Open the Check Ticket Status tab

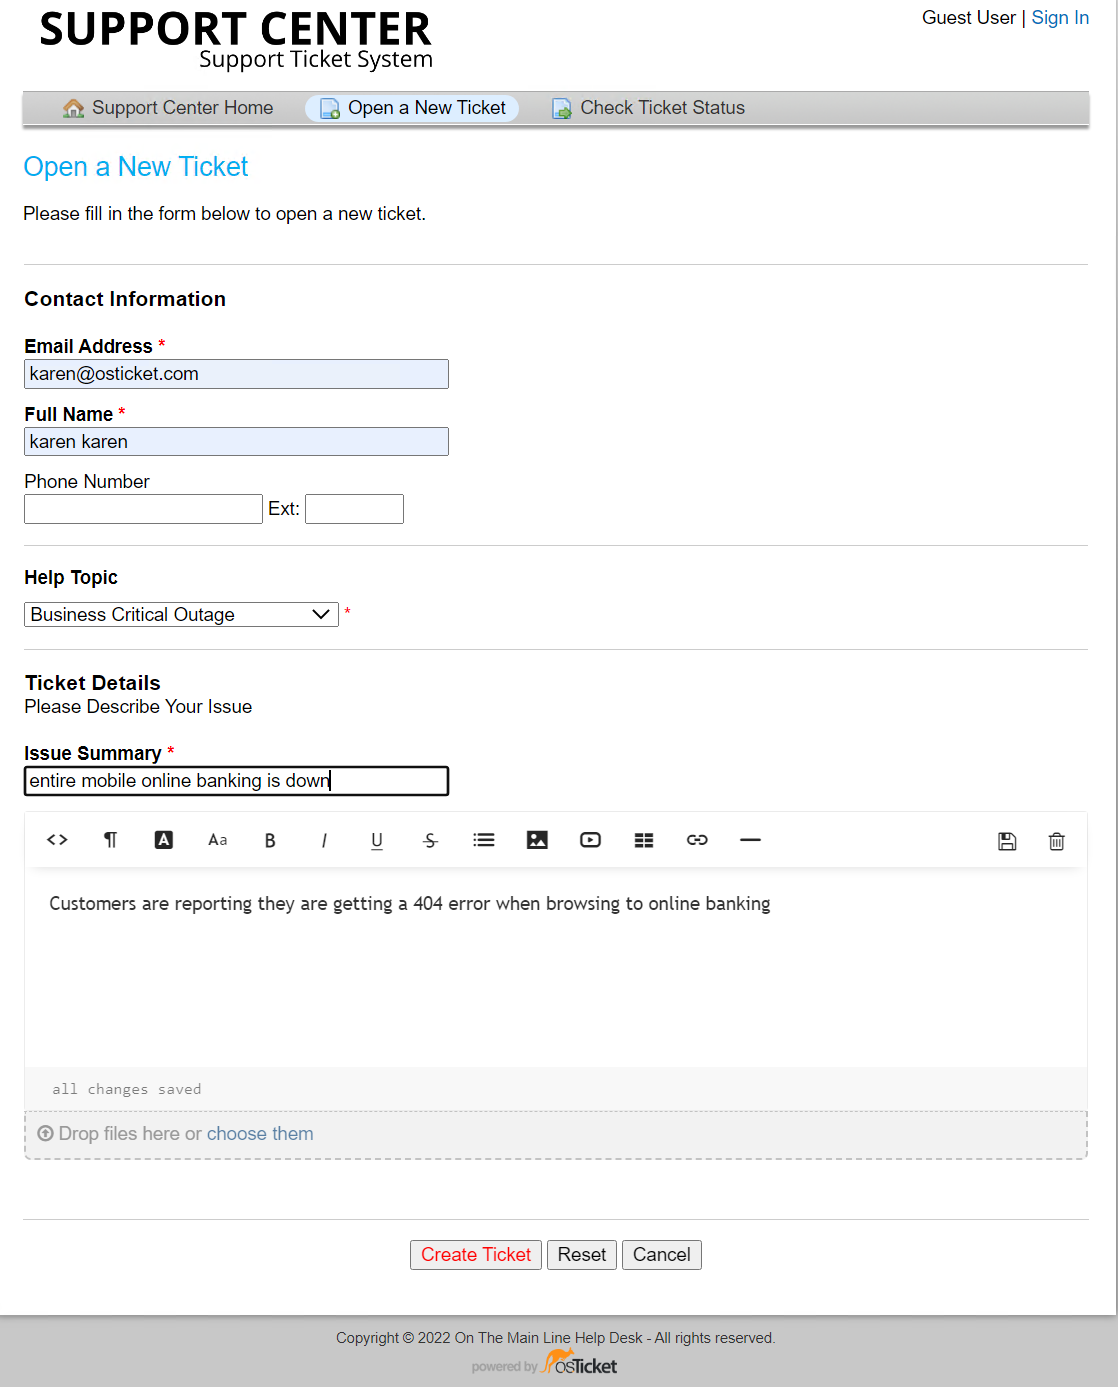coord(648,108)
